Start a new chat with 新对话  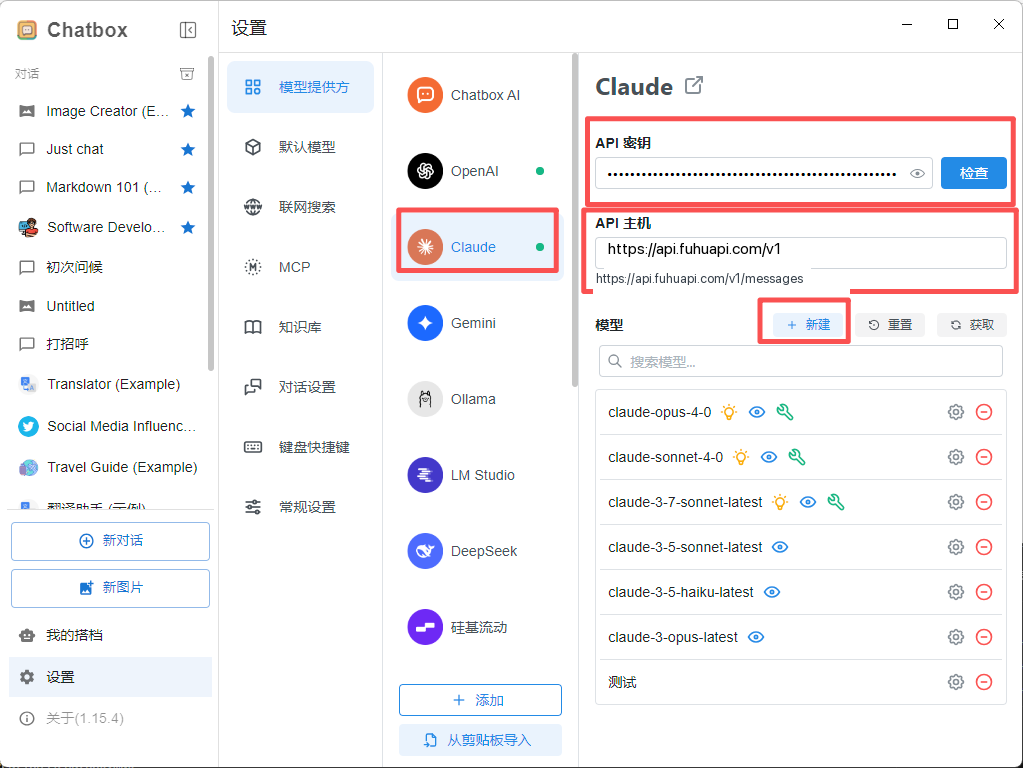110,541
